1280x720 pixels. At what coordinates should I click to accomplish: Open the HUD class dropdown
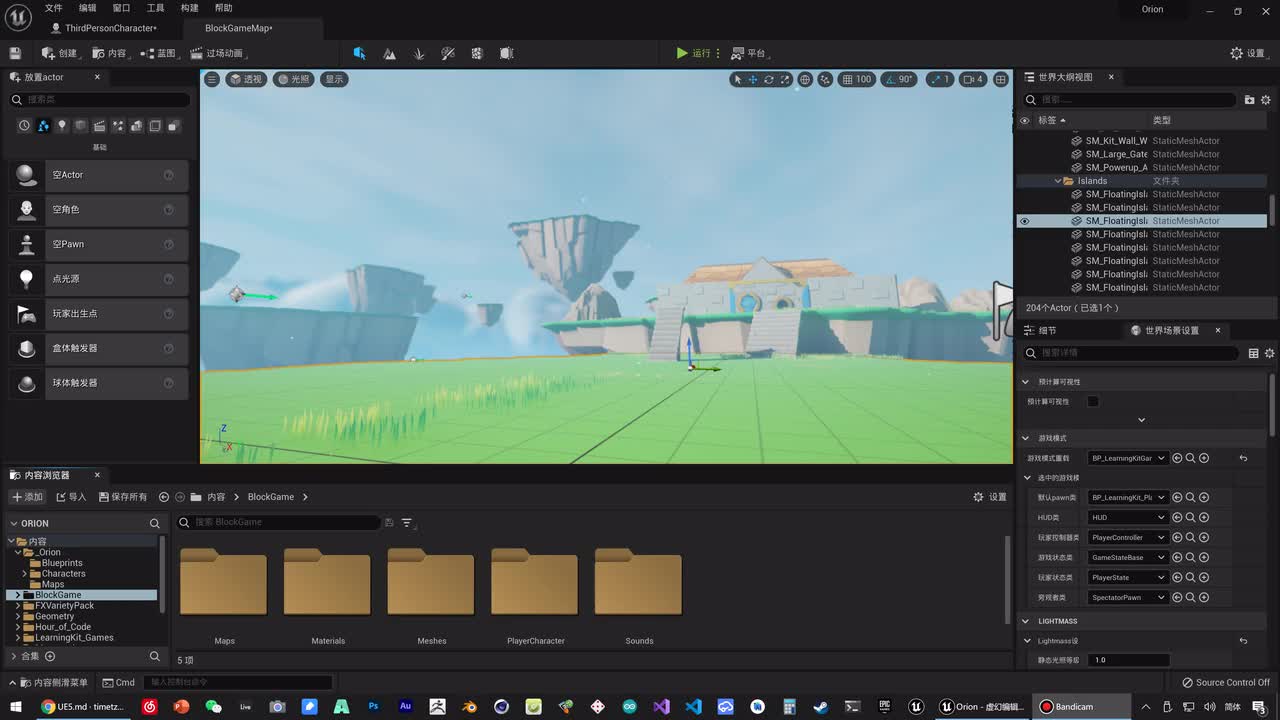[1128, 518]
